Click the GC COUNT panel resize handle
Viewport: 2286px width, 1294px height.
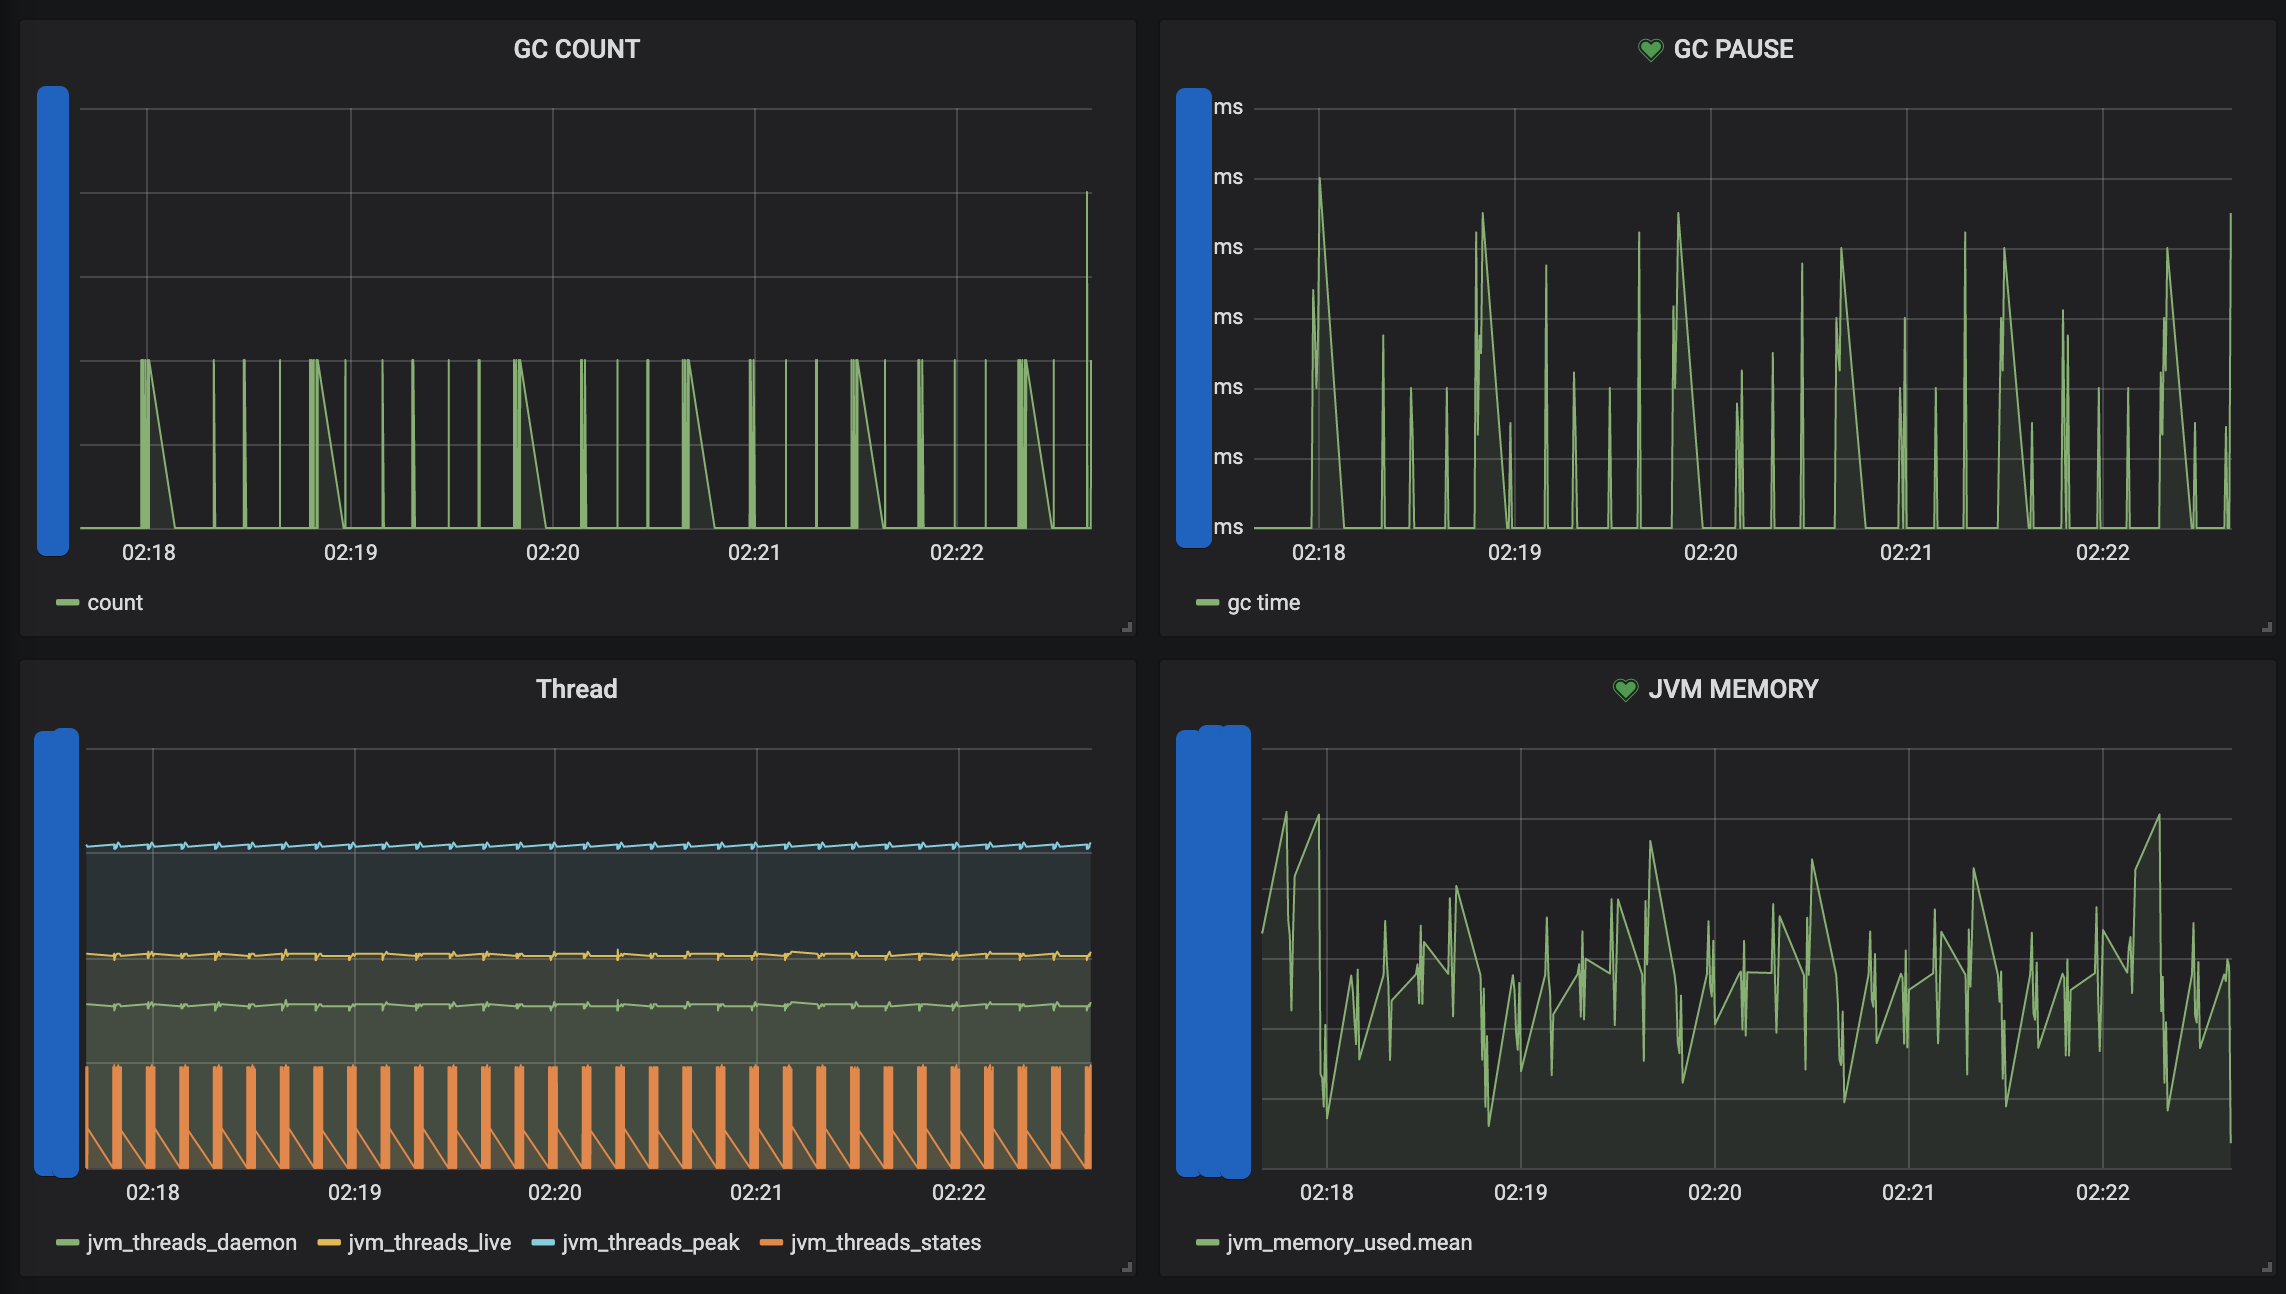pyautogui.click(x=1127, y=627)
